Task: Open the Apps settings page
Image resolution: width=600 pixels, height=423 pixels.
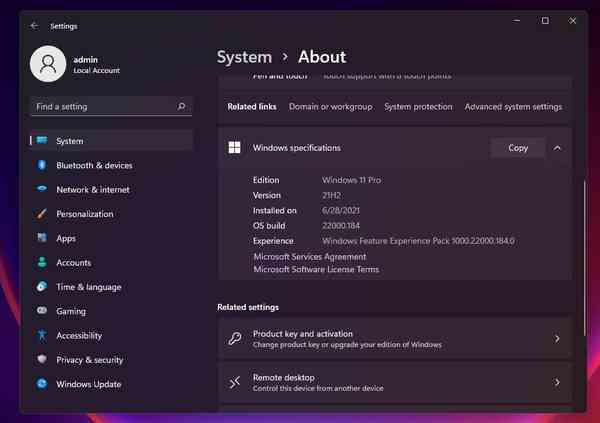Action: pyautogui.click(x=66, y=238)
